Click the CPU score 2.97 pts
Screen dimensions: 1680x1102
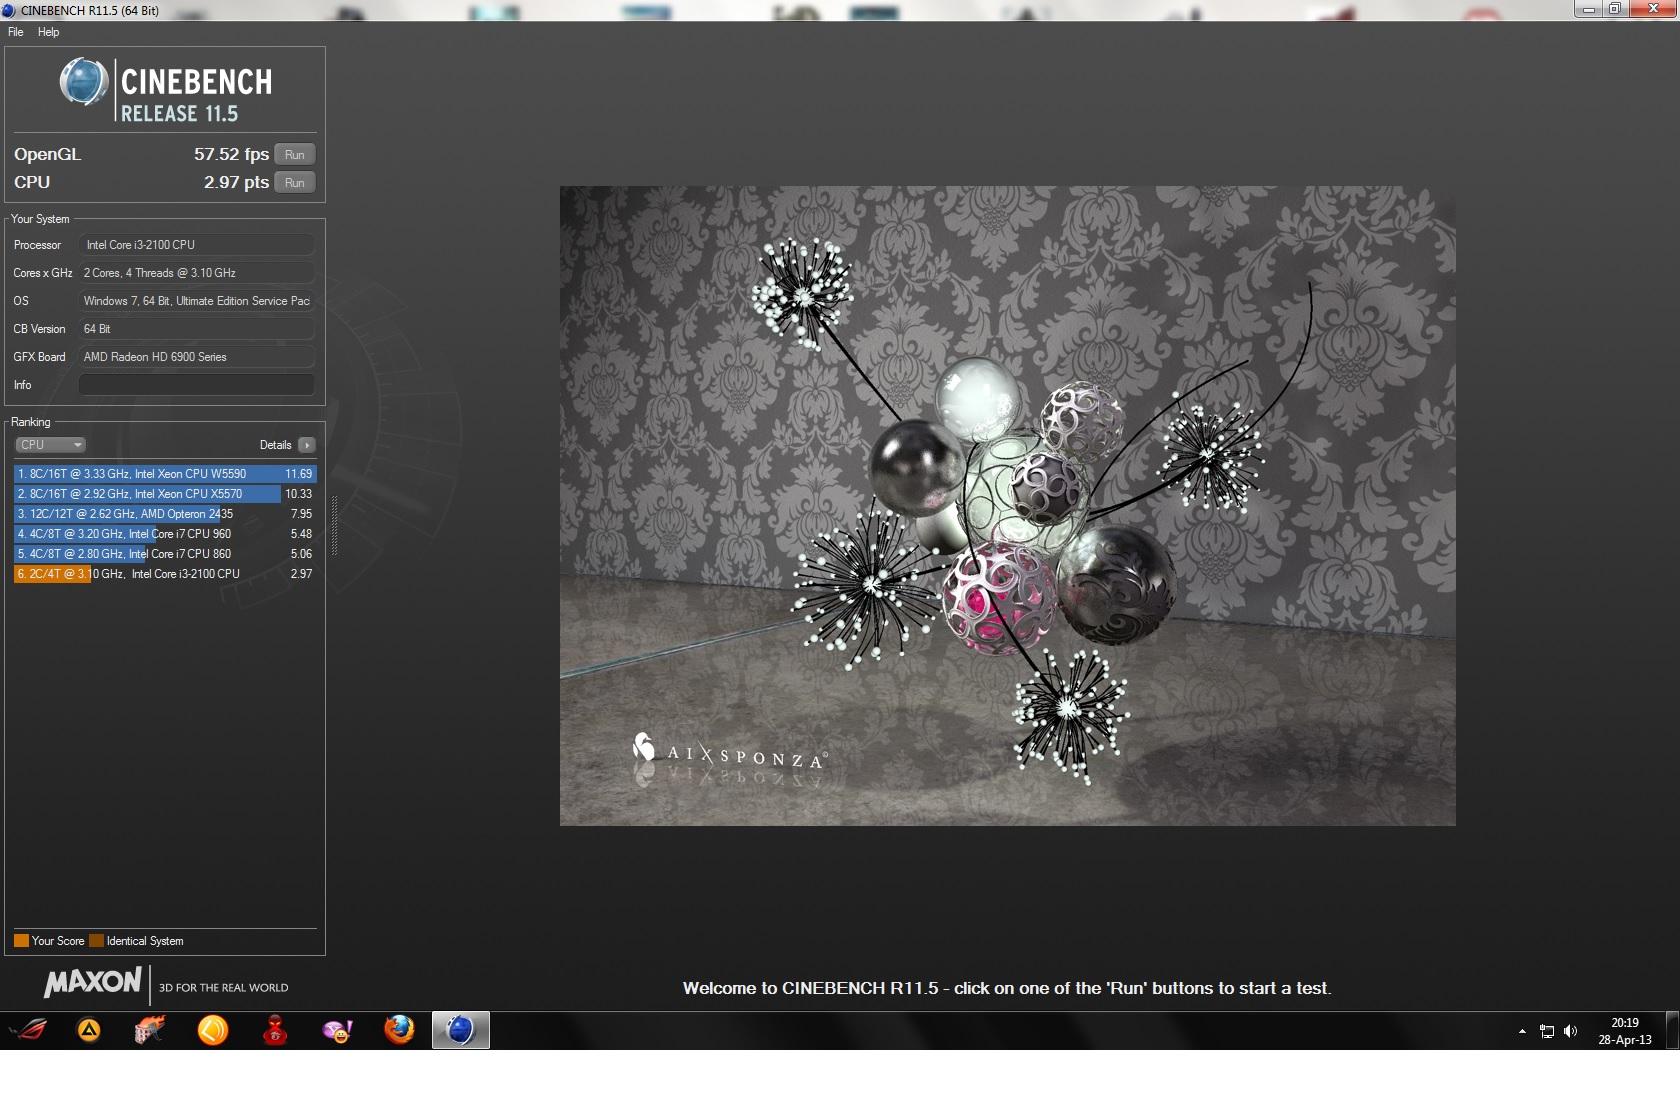(236, 182)
